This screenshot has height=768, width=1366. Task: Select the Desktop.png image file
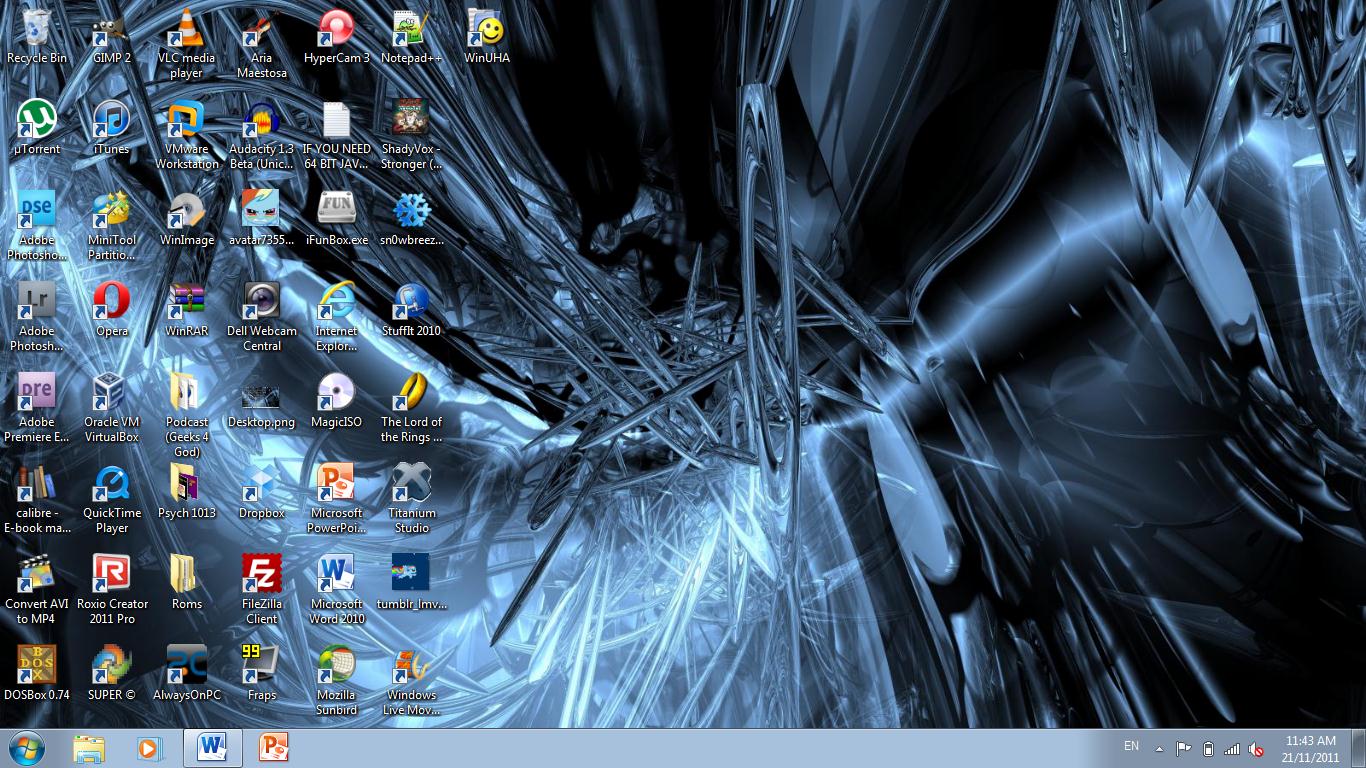262,394
